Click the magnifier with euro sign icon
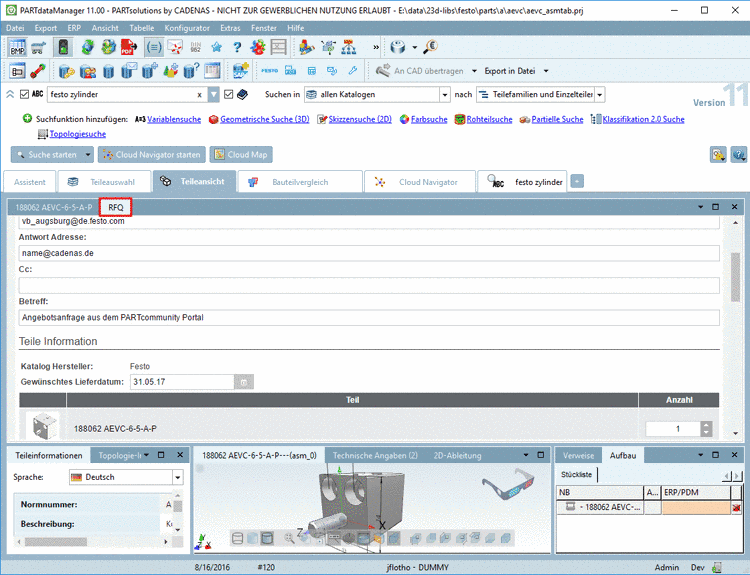This screenshot has width=750, height=575. [430, 47]
